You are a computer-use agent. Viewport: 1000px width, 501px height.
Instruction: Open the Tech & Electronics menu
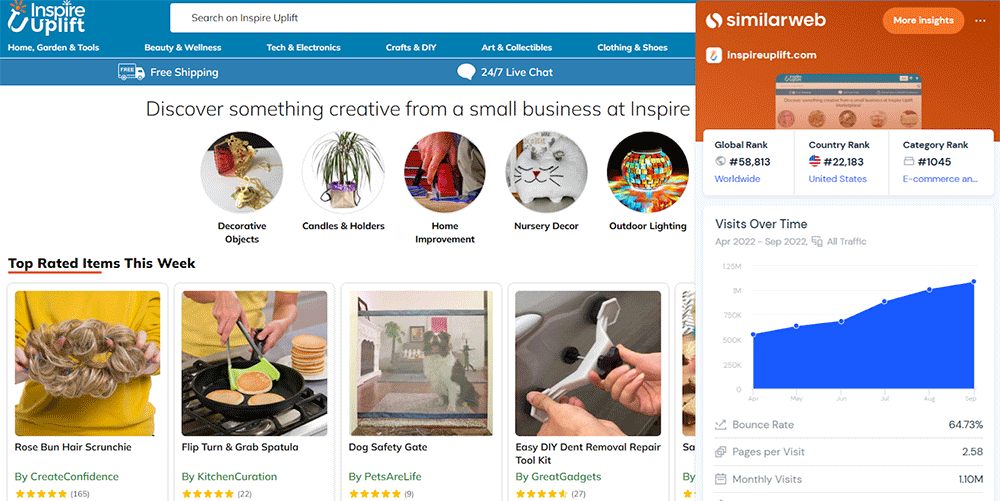pyautogui.click(x=303, y=47)
